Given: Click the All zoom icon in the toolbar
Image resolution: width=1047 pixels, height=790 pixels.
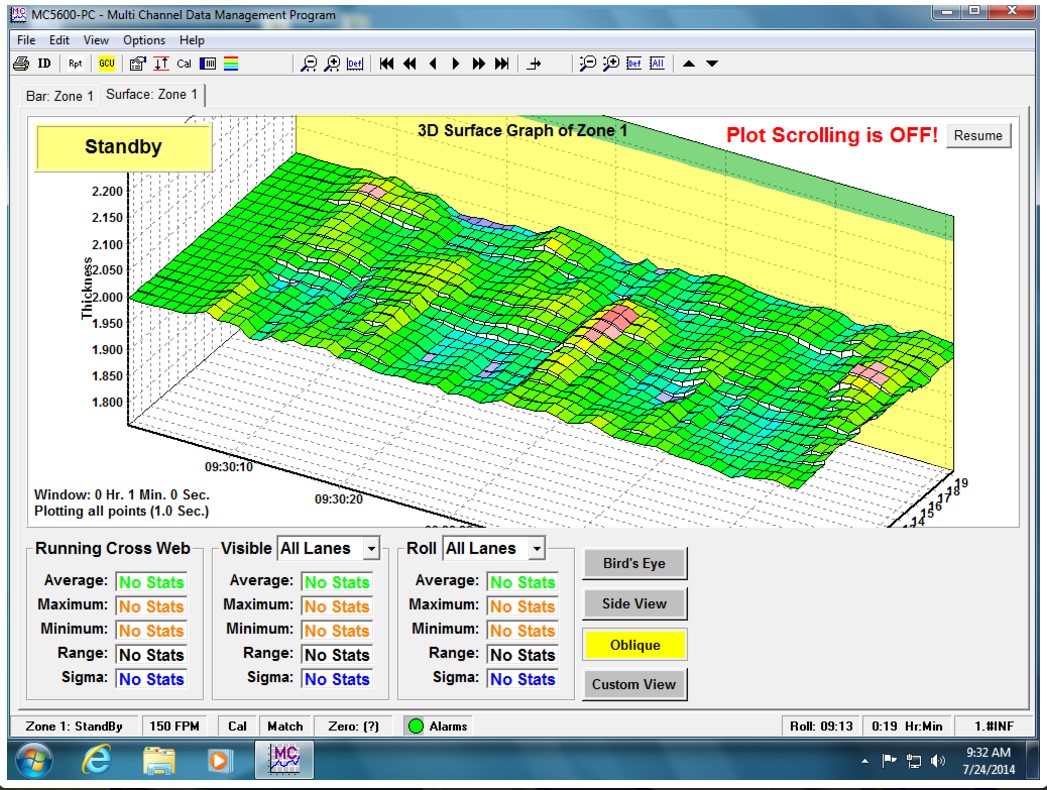Looking at the screenshot, I should tap(657, 64).
